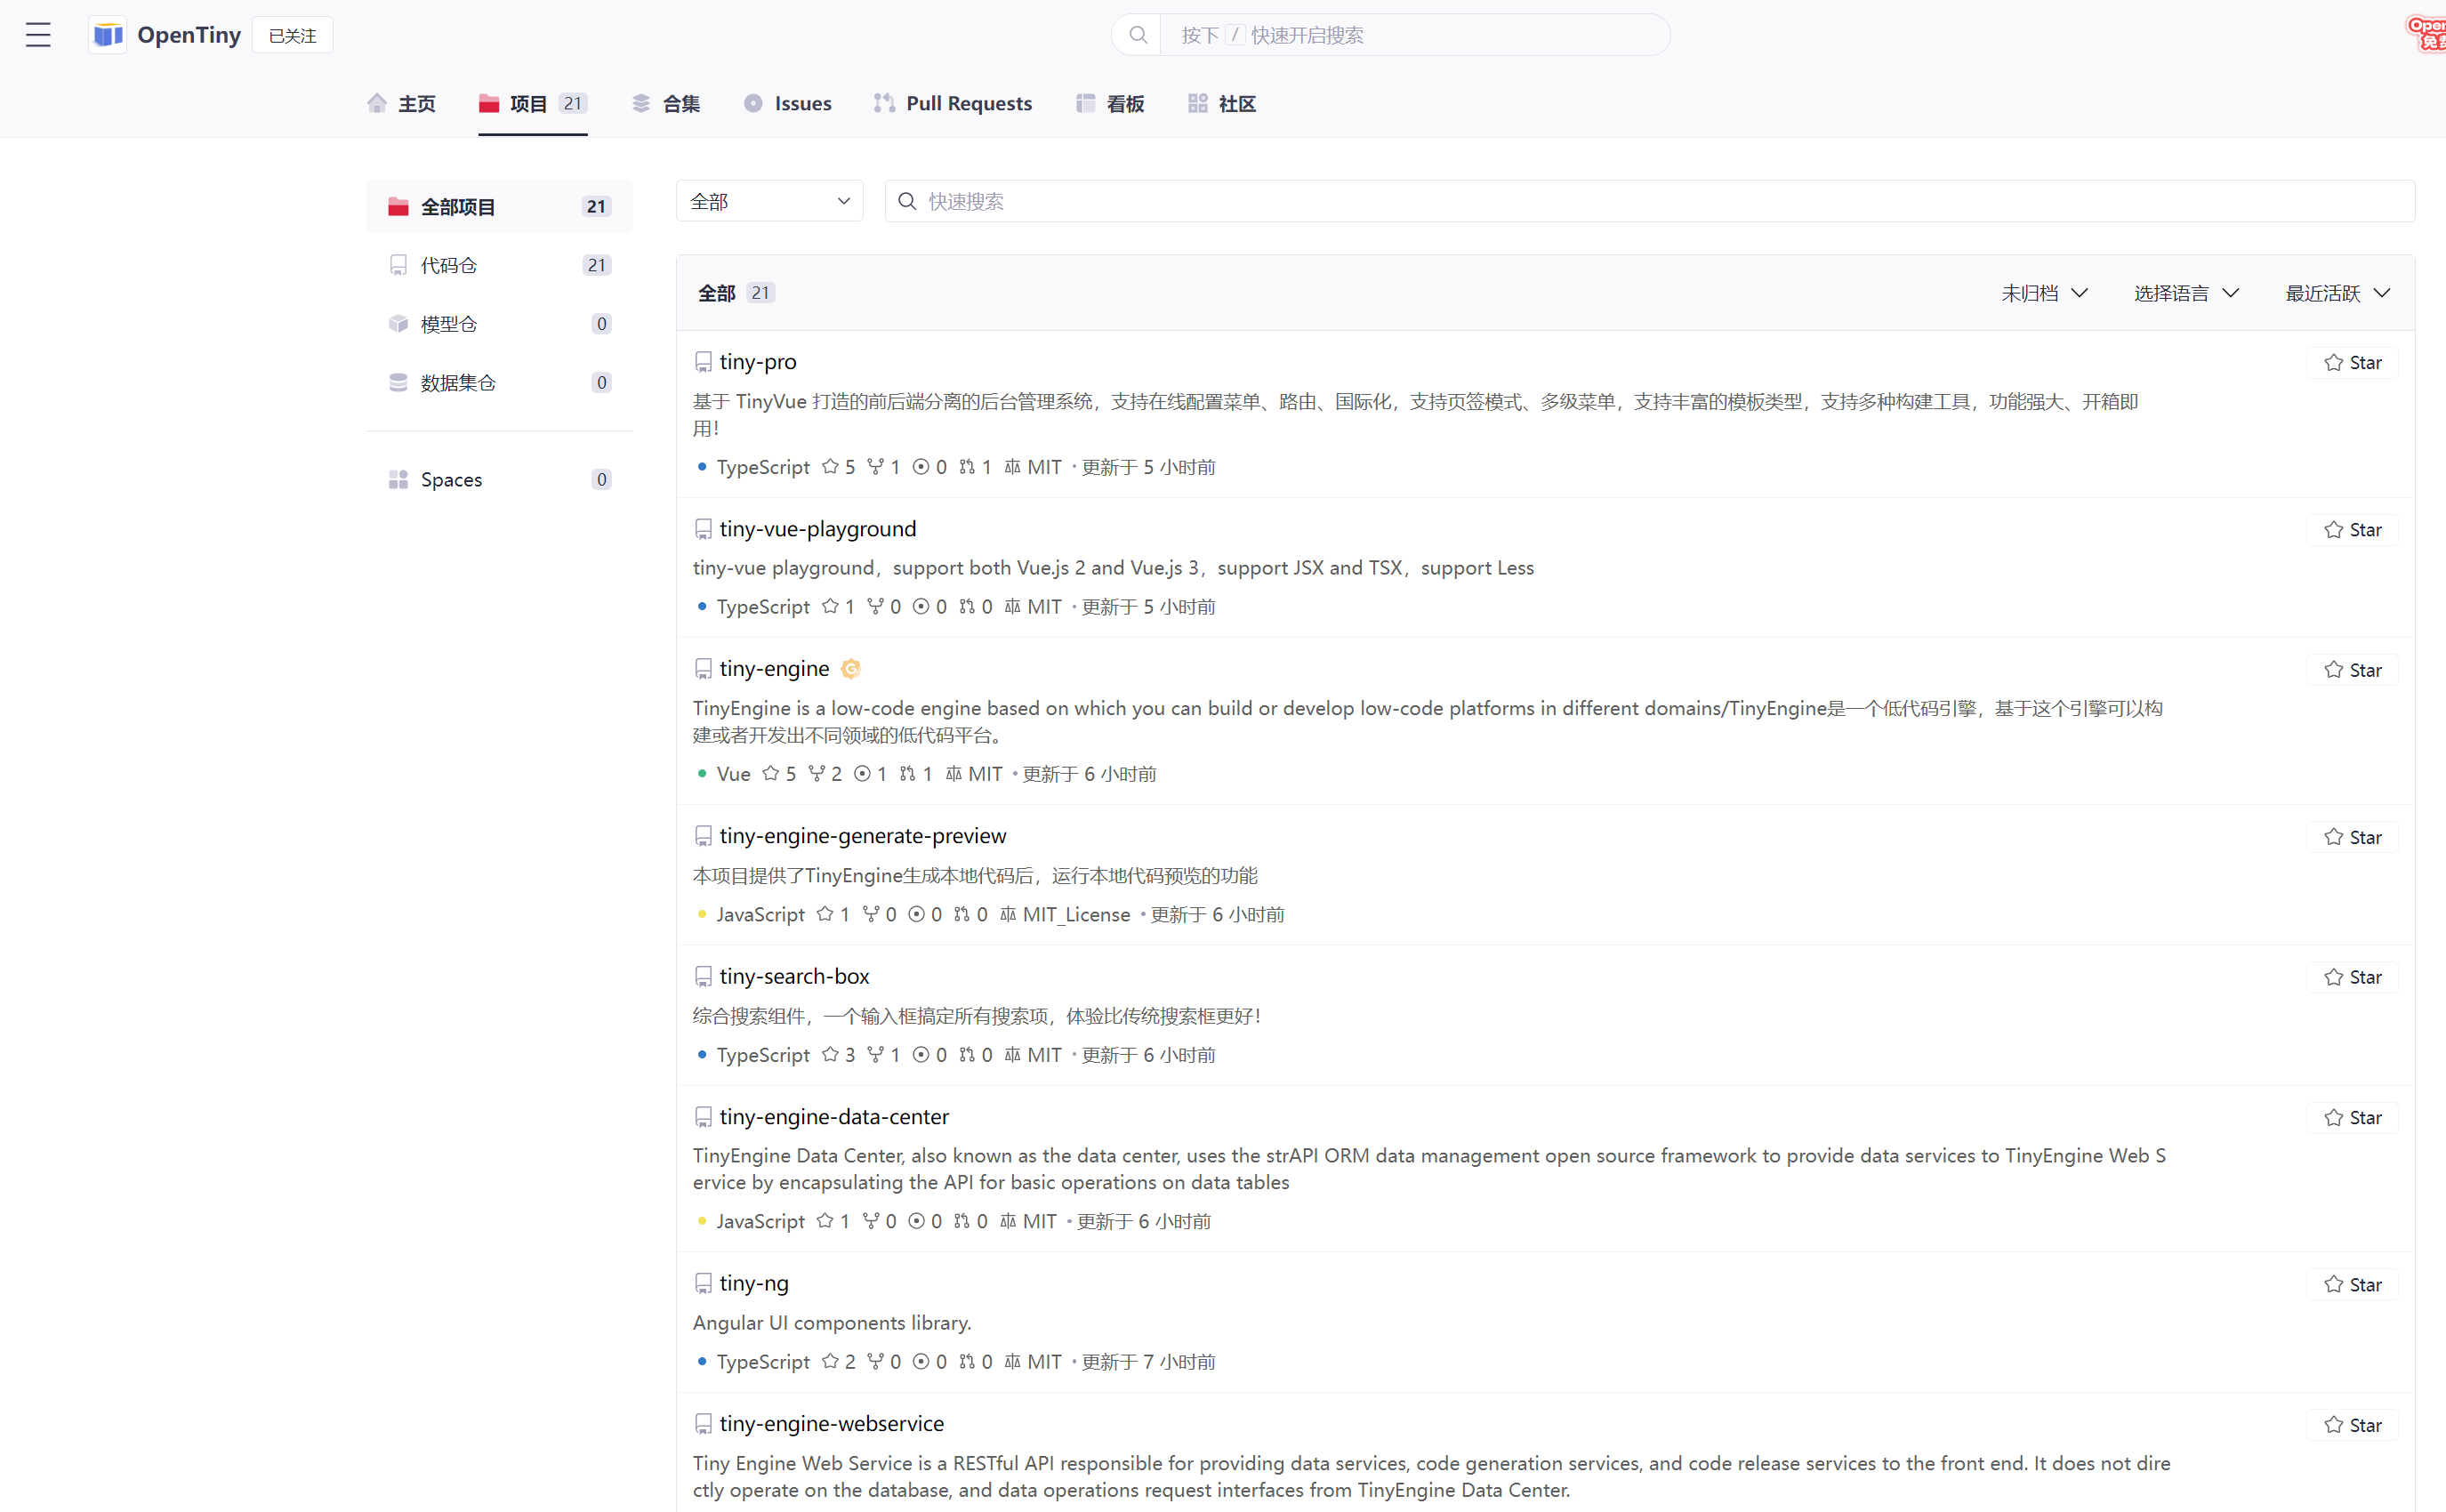The height and width of the screenshot is (1512, 2446).
Task: Click the search magnifier icon in the header
Action: pyautogui.click(x=1138, y=35)
